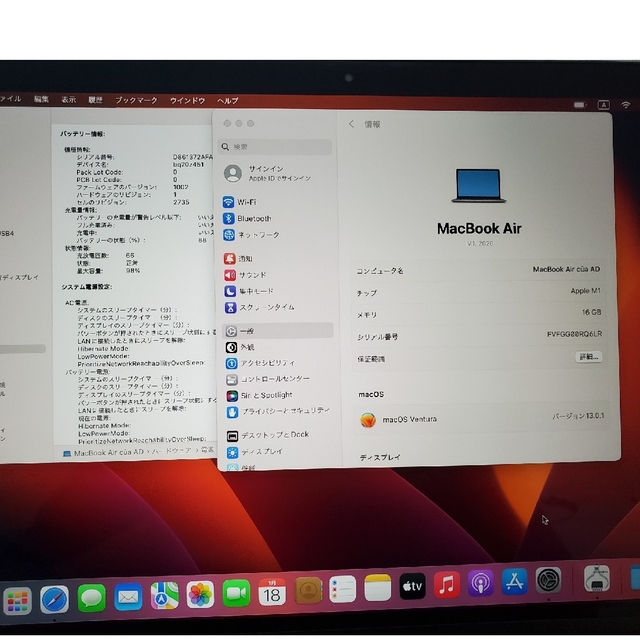Click the macOS Ventura row

pos(481,418)
